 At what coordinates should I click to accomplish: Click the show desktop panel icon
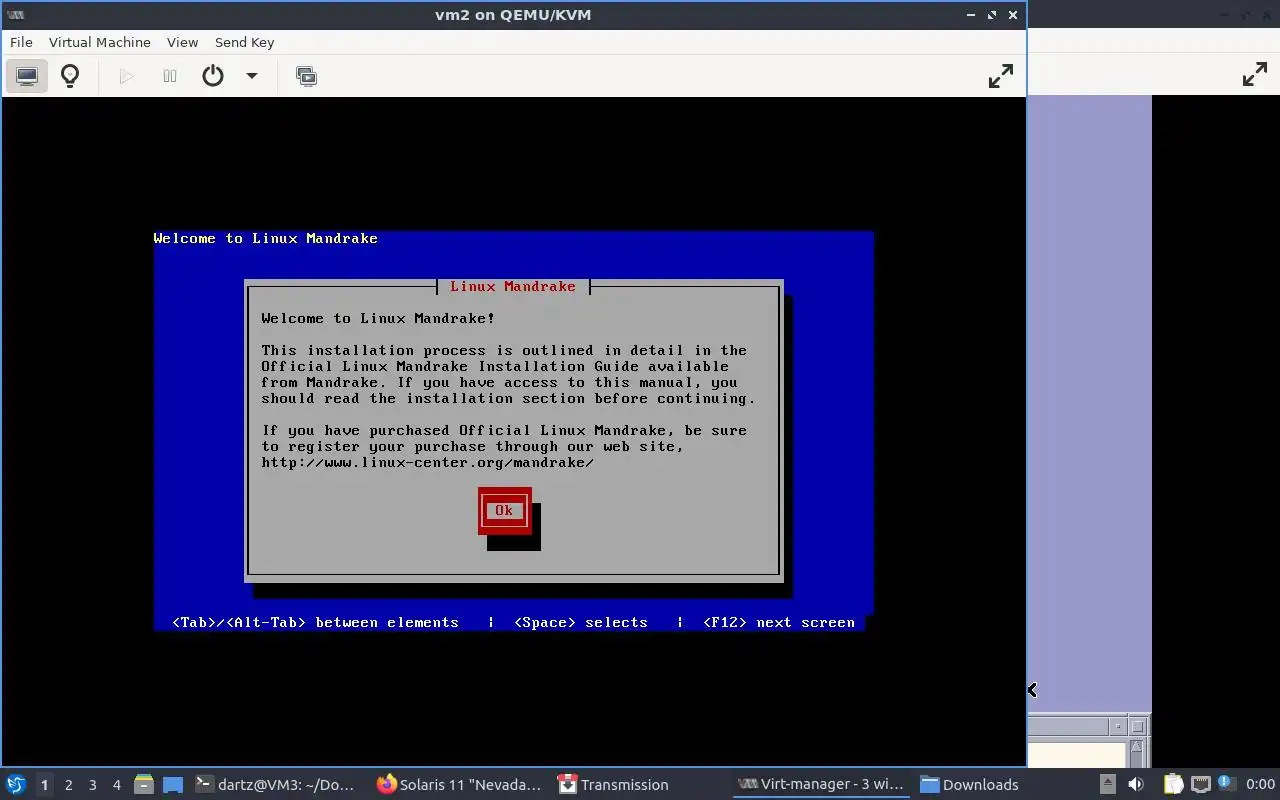click(x=173, y=785)
